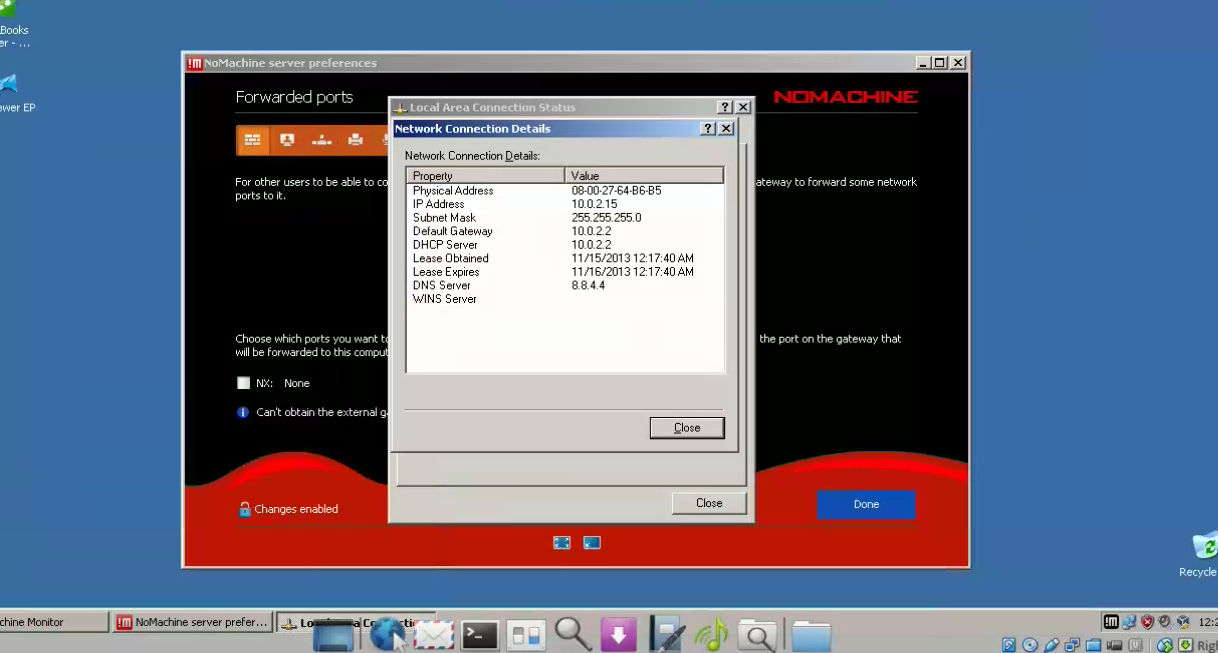This screenshot has width=1218, height=653.
Task: Open the monitor/user settings icon in NoMachine toolbar
Action: coord(287,140)
